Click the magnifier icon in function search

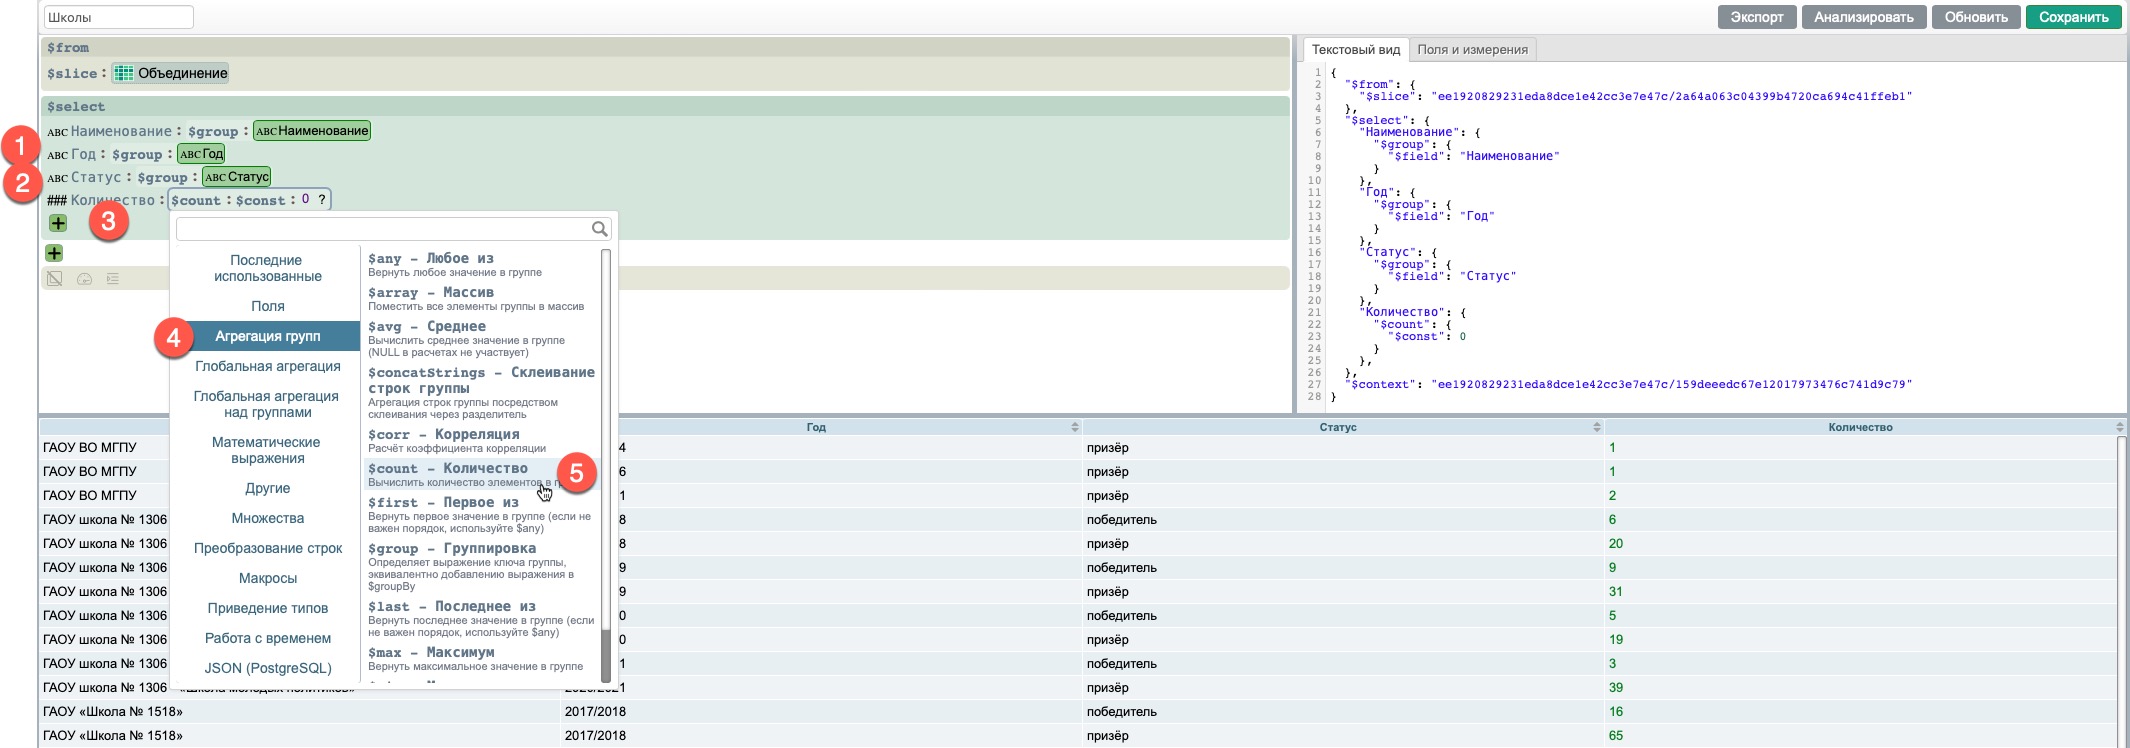click(599, 229)
